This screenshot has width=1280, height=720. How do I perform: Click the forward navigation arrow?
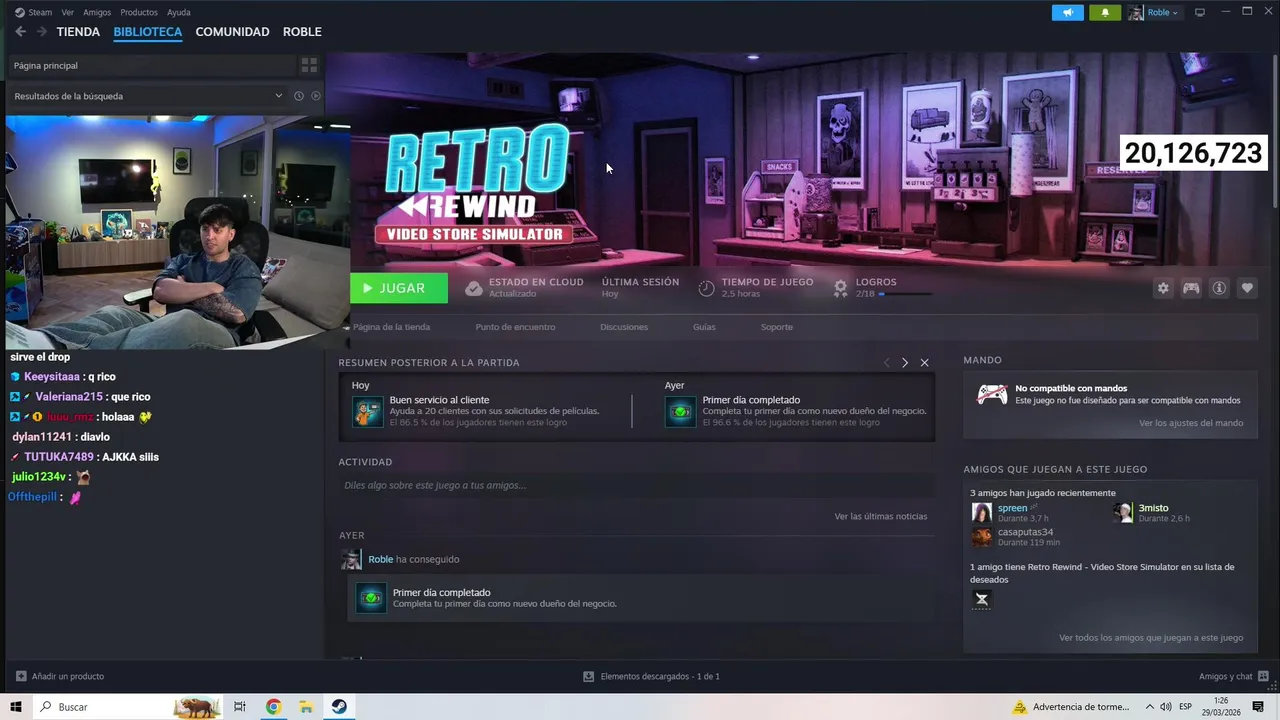click(x=42, y=32)
